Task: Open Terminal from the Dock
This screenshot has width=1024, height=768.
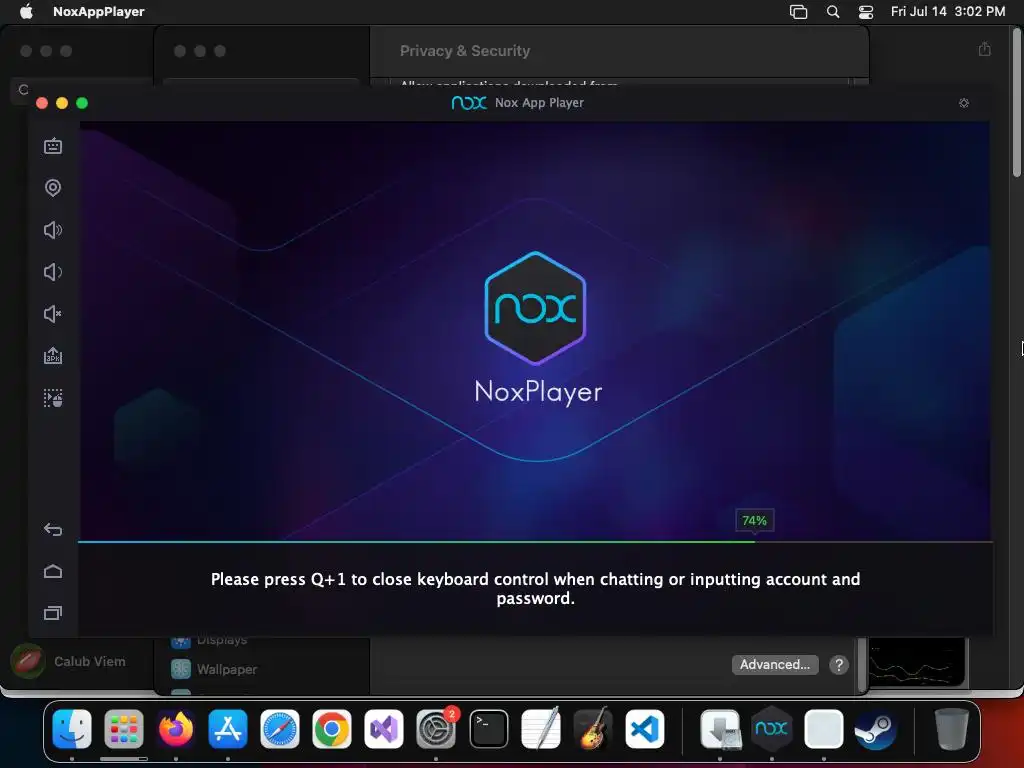Action: point(488,729)
